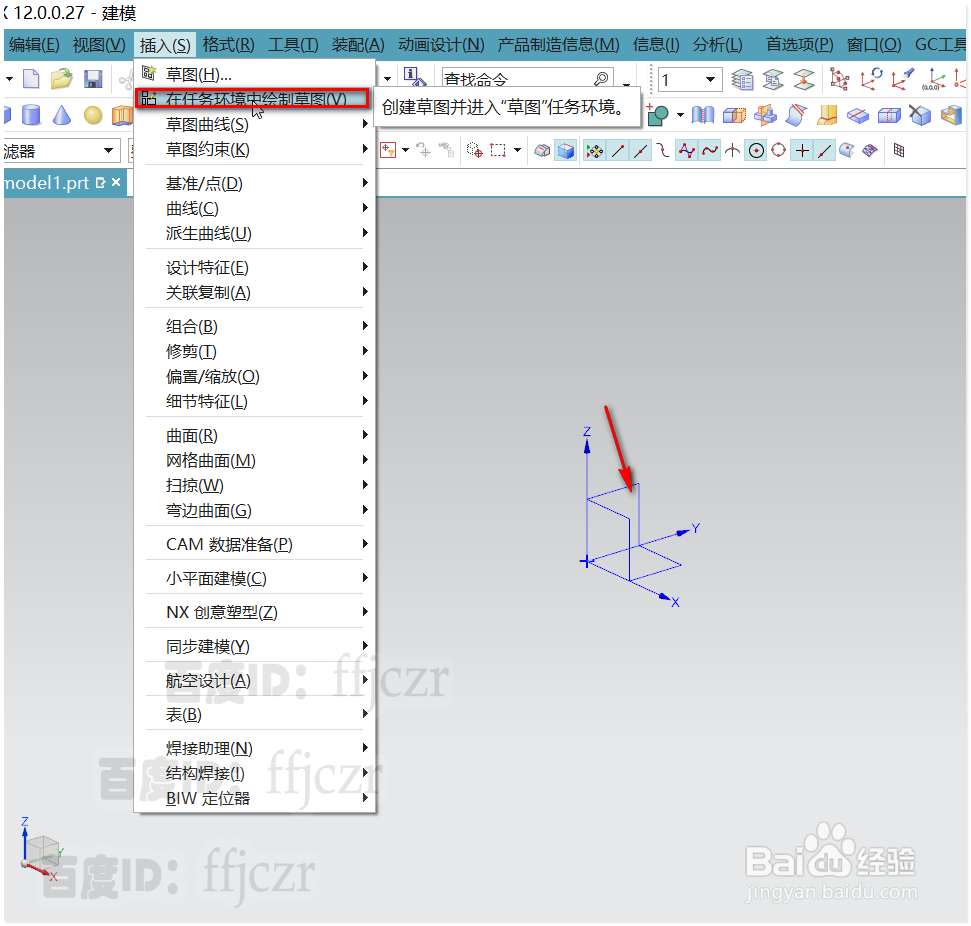This screenshot has width=971, height=926.
Task: Click the grid display icon in selection bar
Action: point(899,151)
